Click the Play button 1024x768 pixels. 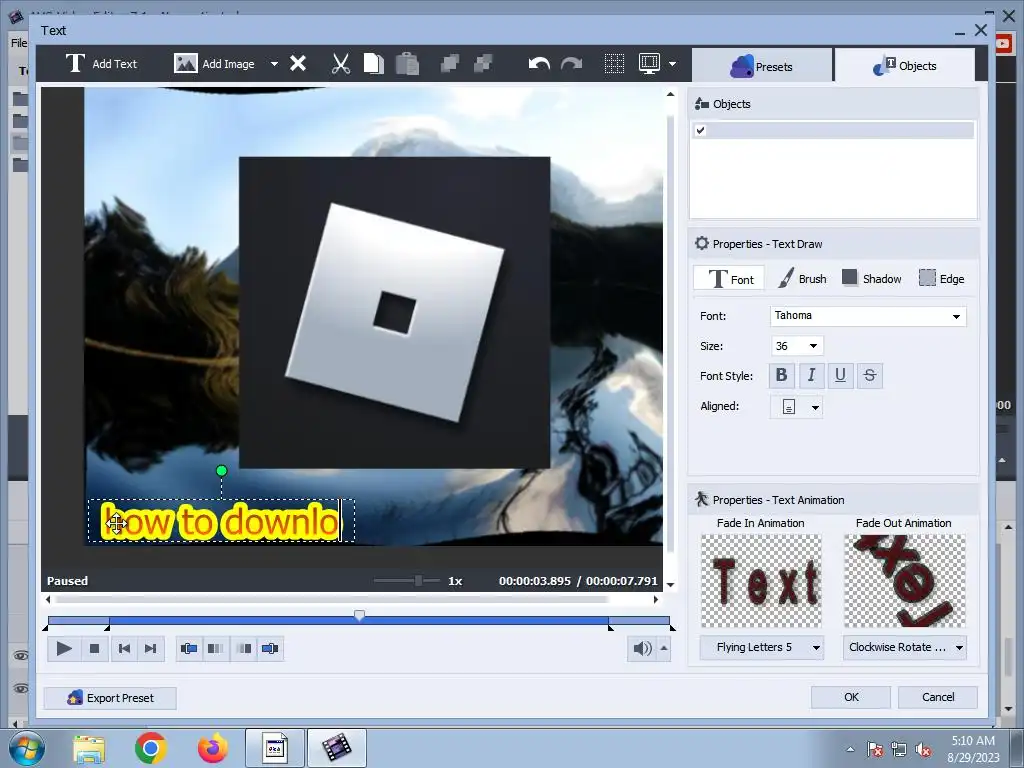point(64,648)
